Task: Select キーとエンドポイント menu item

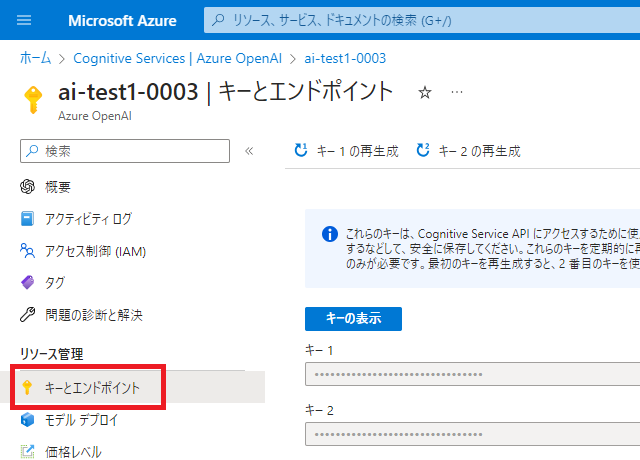Action: (133, 387)
